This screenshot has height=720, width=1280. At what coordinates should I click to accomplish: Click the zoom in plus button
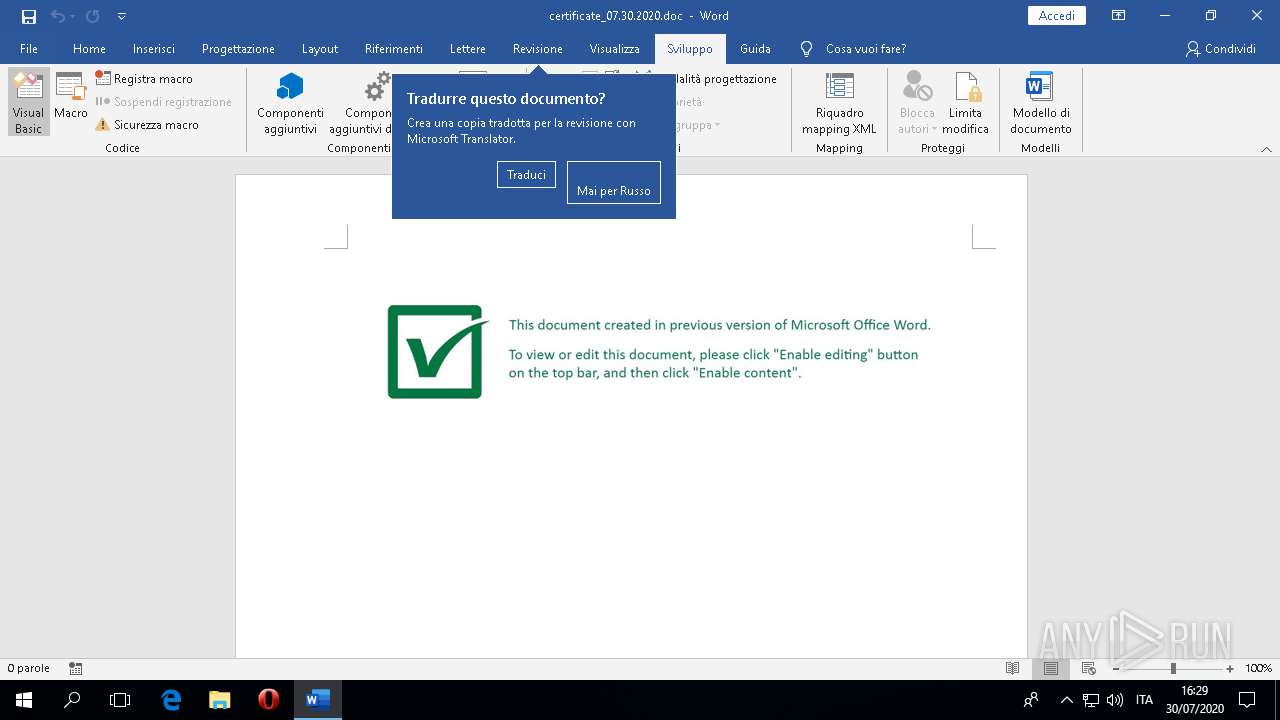pyautogui.click(x=1230, y=668)
